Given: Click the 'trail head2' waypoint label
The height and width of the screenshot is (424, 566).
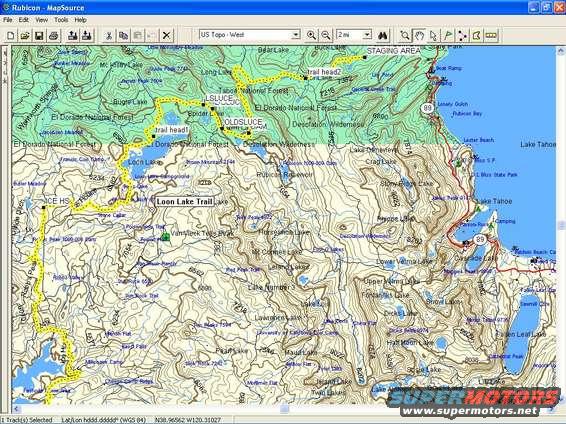Looking at the screenshot, I should pyautogui.click(x=324, y=72).
